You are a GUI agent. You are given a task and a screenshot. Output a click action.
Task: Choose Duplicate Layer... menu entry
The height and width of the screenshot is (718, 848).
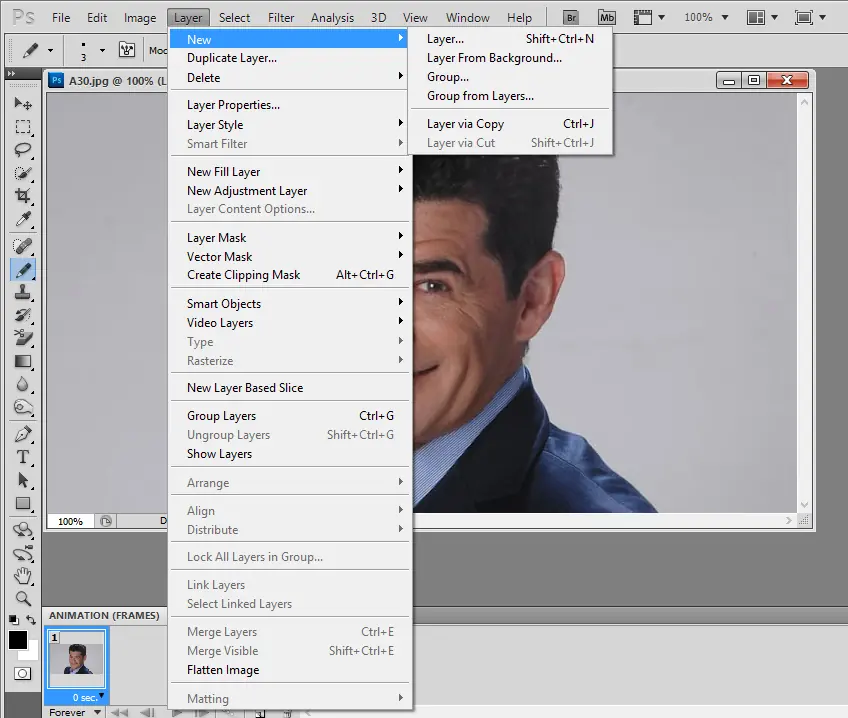click(232, 58)
